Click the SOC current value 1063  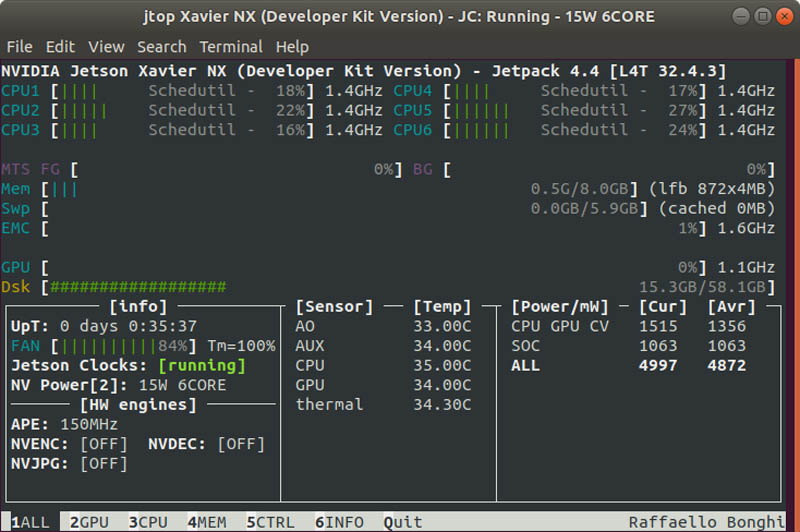(658, 346)
